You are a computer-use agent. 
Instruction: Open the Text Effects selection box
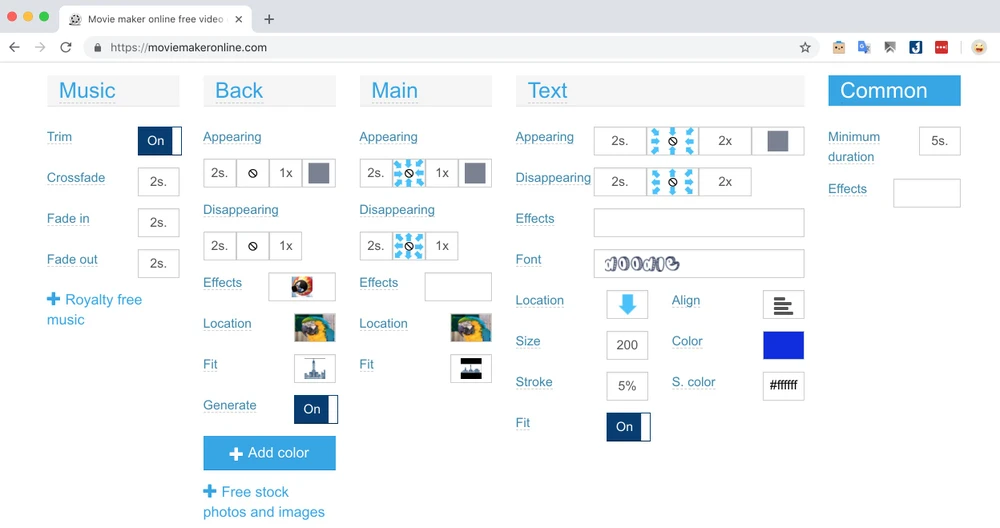coord(698,223)
